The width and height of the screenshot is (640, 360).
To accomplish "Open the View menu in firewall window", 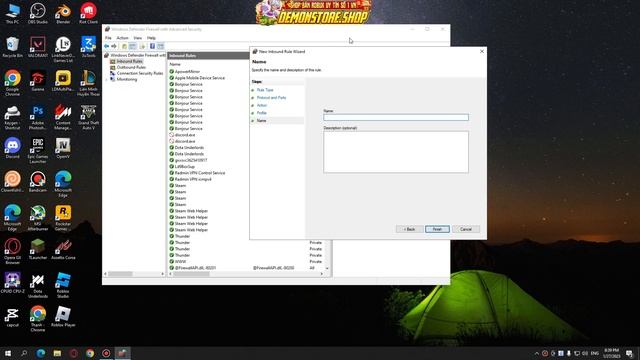I will click(138, 38).
